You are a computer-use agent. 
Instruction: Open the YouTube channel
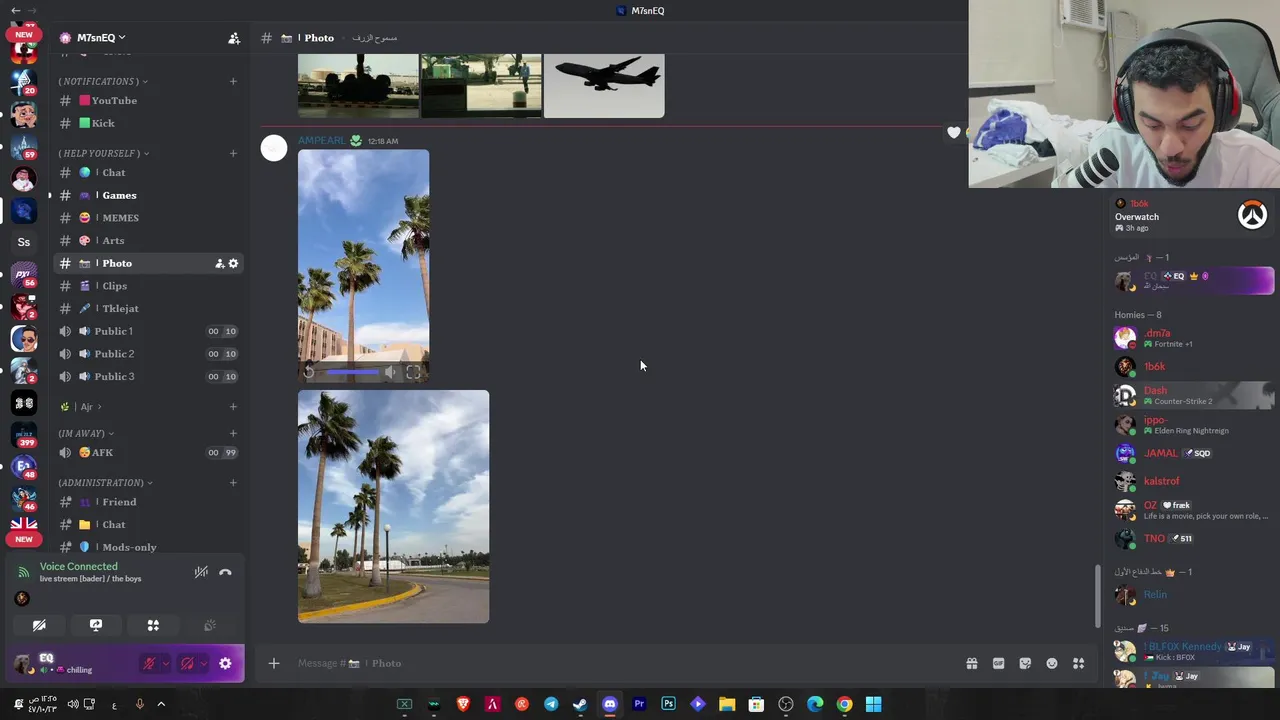(x=148, y=101)
